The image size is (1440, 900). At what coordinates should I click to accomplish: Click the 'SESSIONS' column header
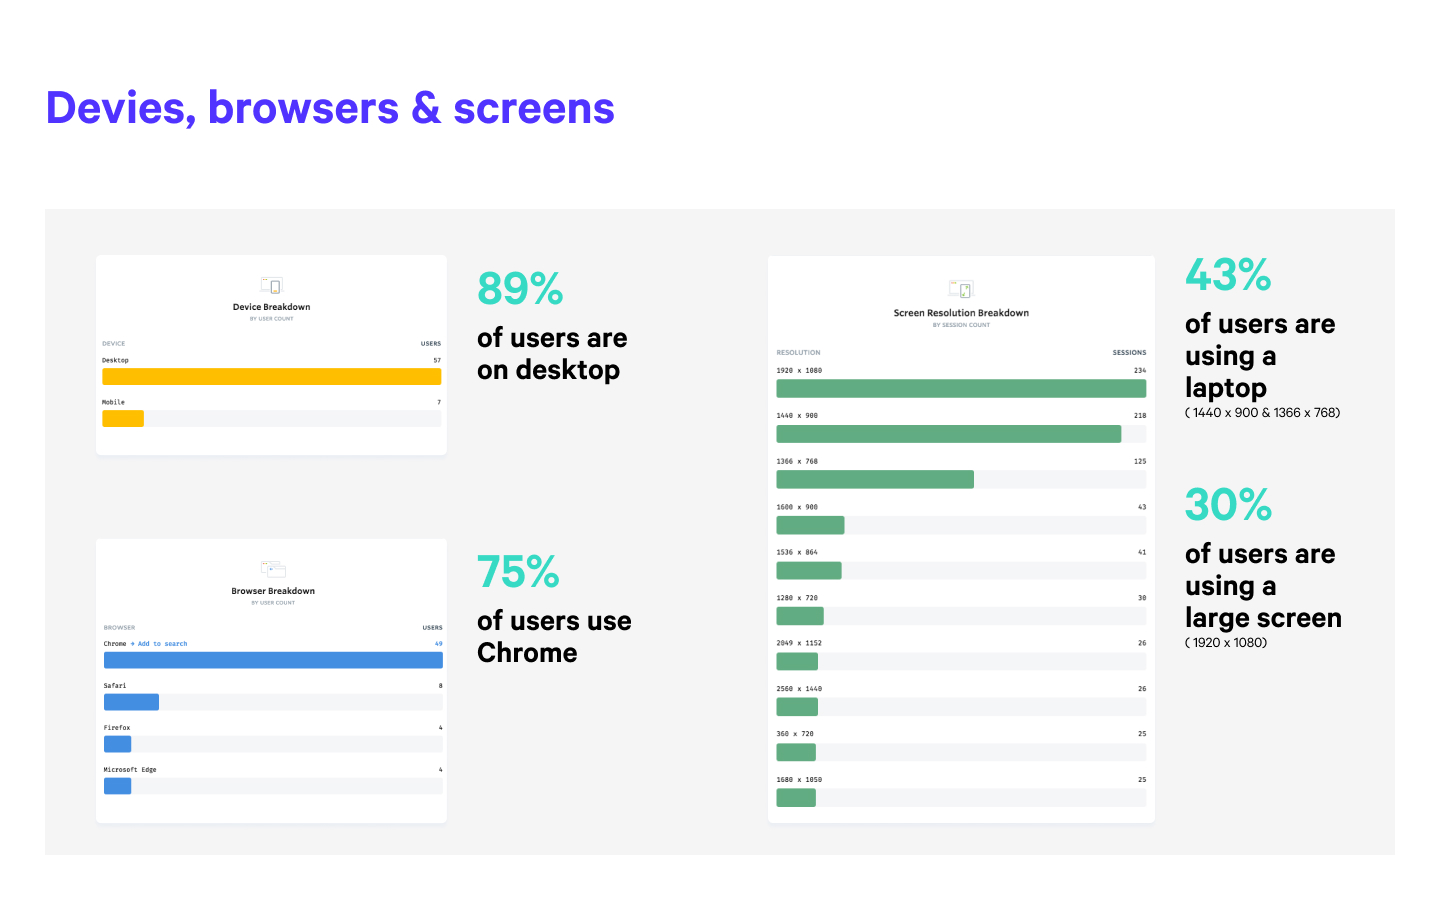coord(1130,352)
